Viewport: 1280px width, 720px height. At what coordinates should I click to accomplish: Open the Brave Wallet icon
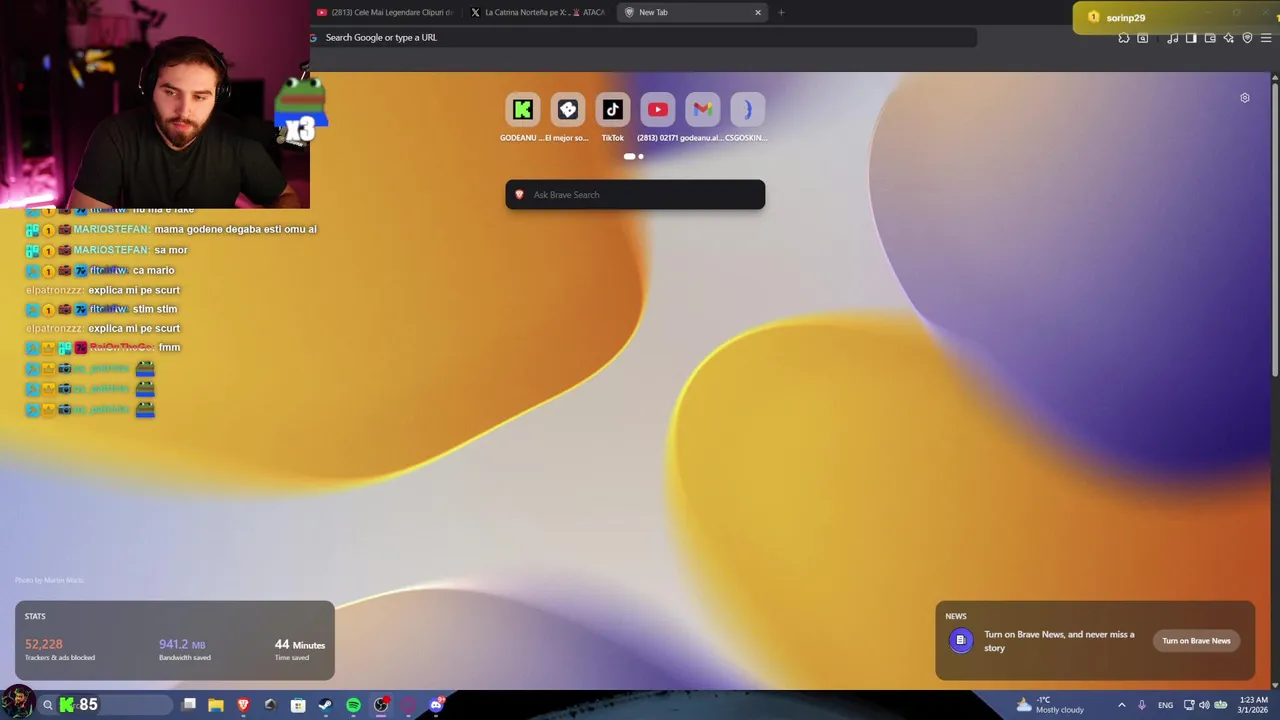pos(1210,38)
